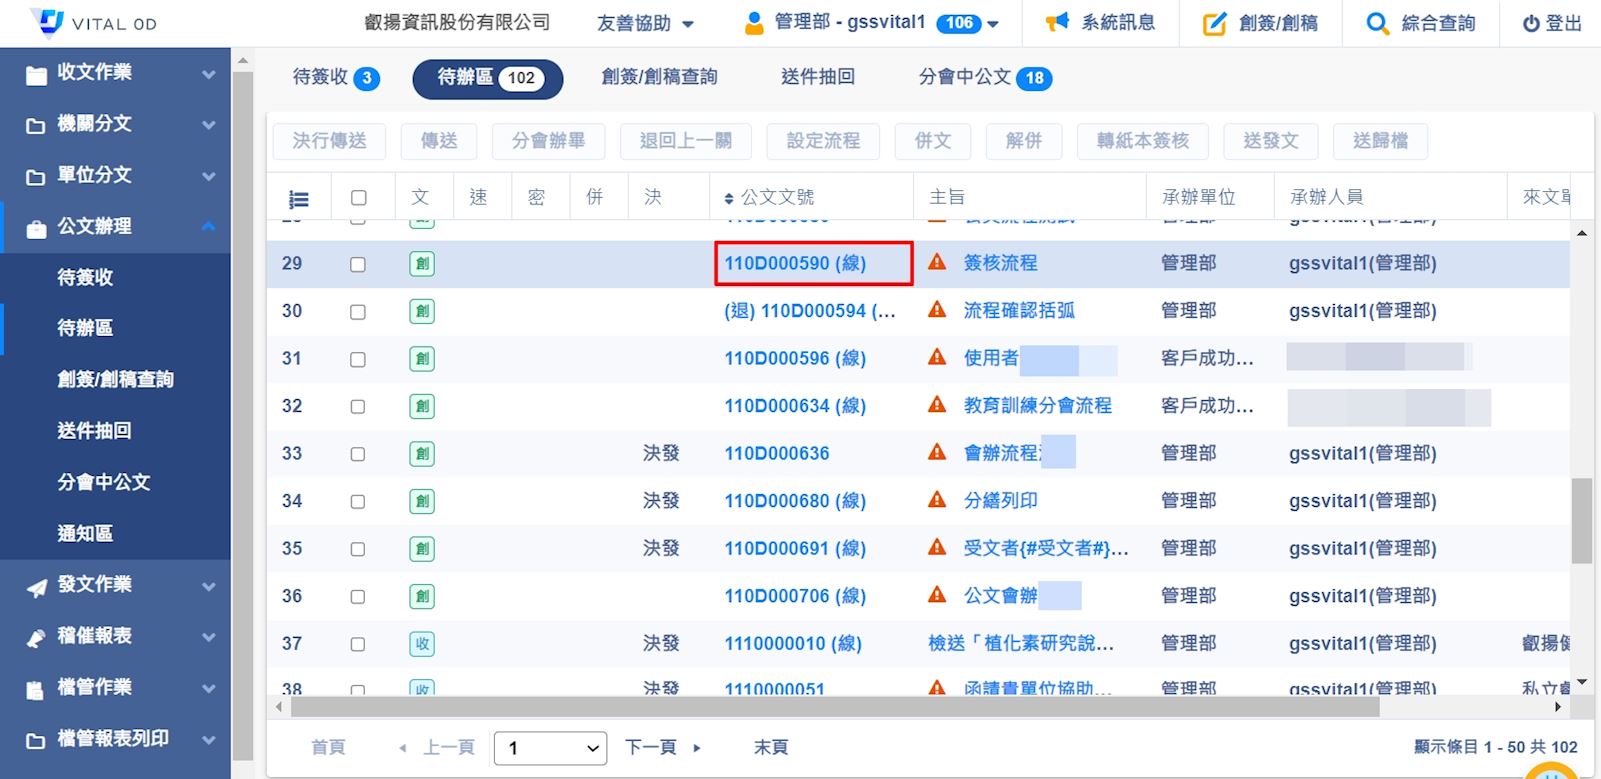Click the 系統訊息 megaphone icon
This screenshot has width=1601, height=779.
pos(1057,22)
